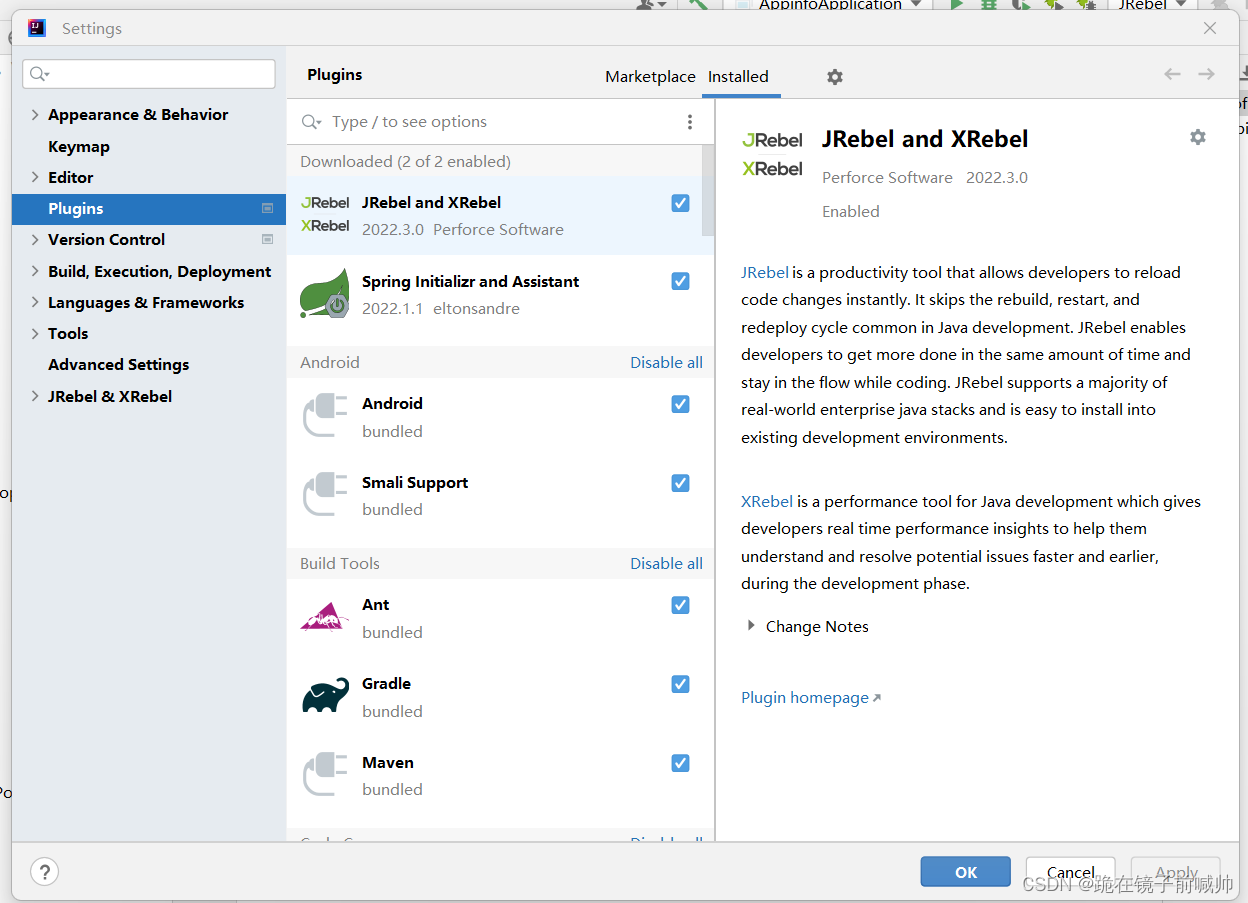Image resolution: width=1248 pixels, height=903 pixels.
Task: Click OK to confirm settings
Action: (966, 872)
